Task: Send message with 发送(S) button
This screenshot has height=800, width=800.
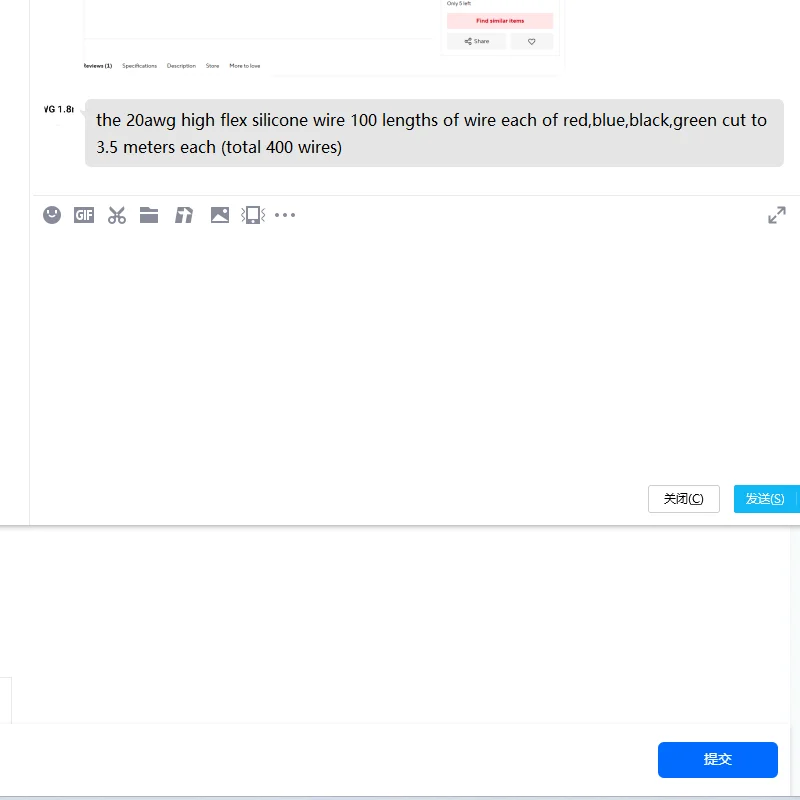Action: pyautogui.click(x=765, y=499)
